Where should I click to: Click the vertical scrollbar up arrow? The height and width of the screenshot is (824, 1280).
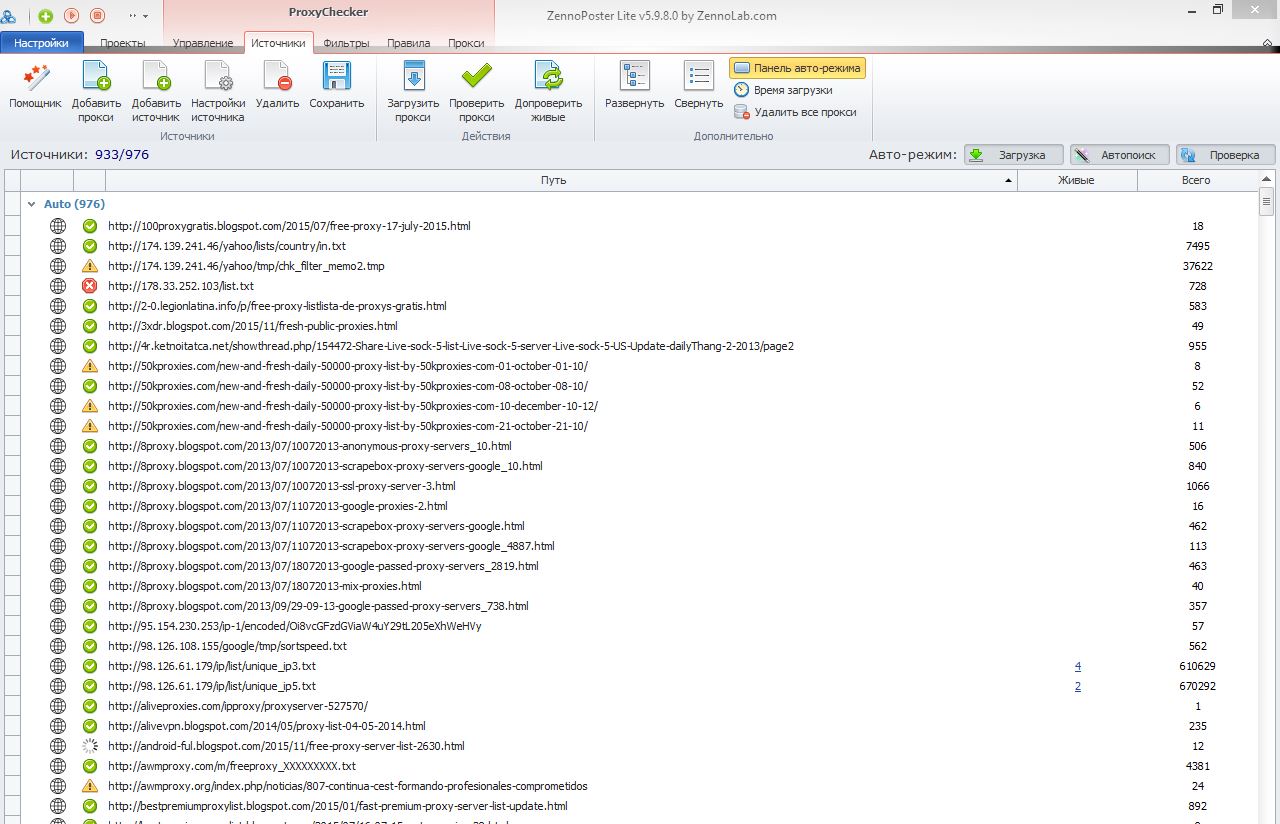(x=1266, y=179)
